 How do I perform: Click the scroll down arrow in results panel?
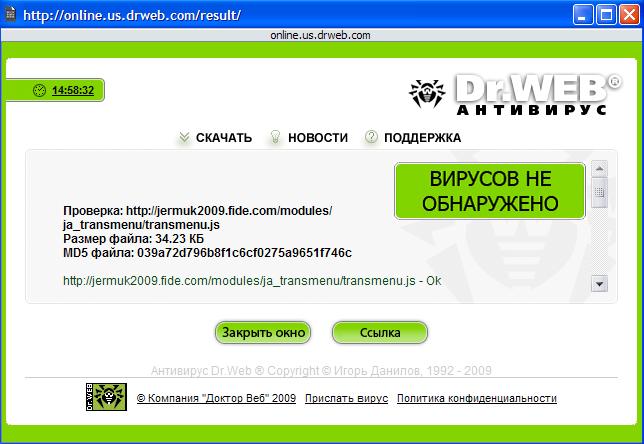click(599, 283)
